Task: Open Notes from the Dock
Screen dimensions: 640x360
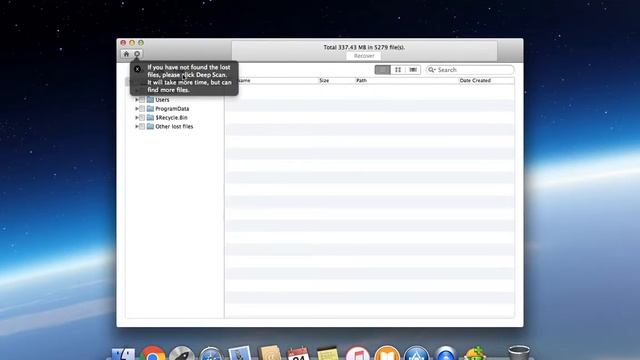Action: pos(328,354)
